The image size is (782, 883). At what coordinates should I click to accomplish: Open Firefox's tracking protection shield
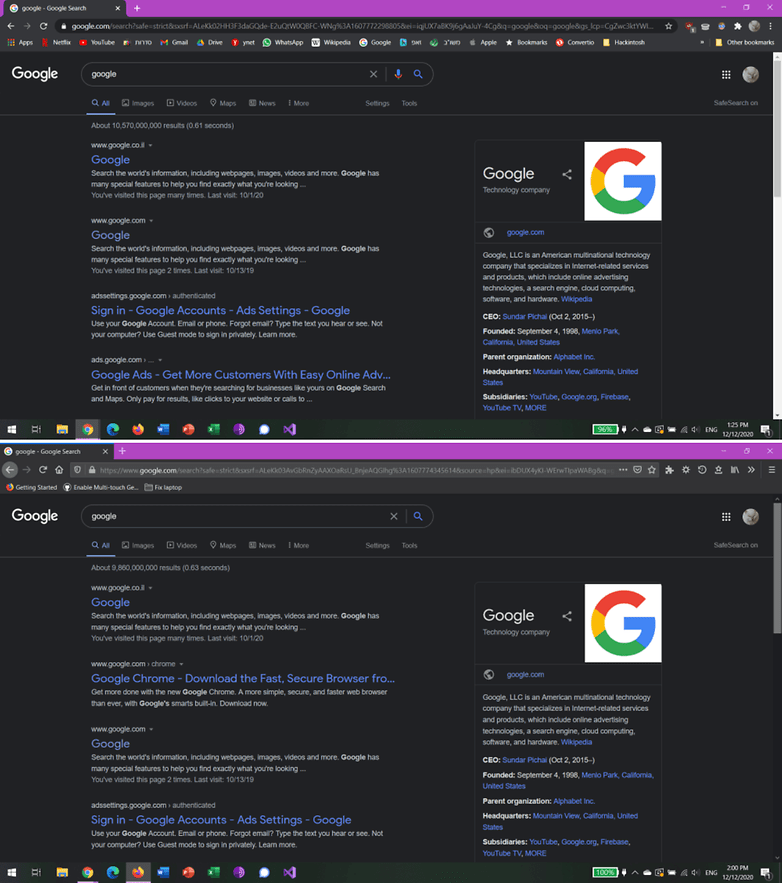click(x=78, y=470)
